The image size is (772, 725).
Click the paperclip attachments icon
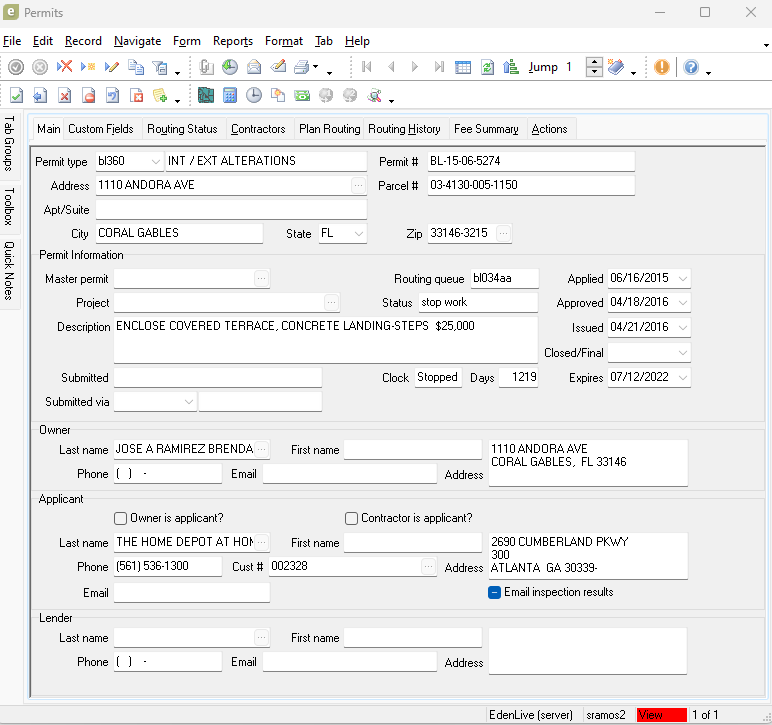pyautogui.click(x=206, y=67)
